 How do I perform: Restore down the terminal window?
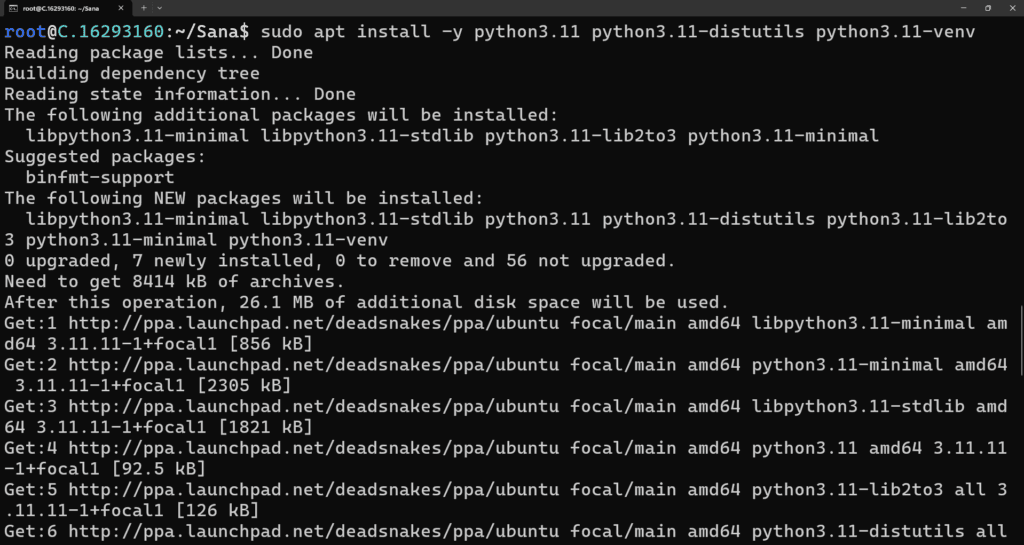coord(987,8)
